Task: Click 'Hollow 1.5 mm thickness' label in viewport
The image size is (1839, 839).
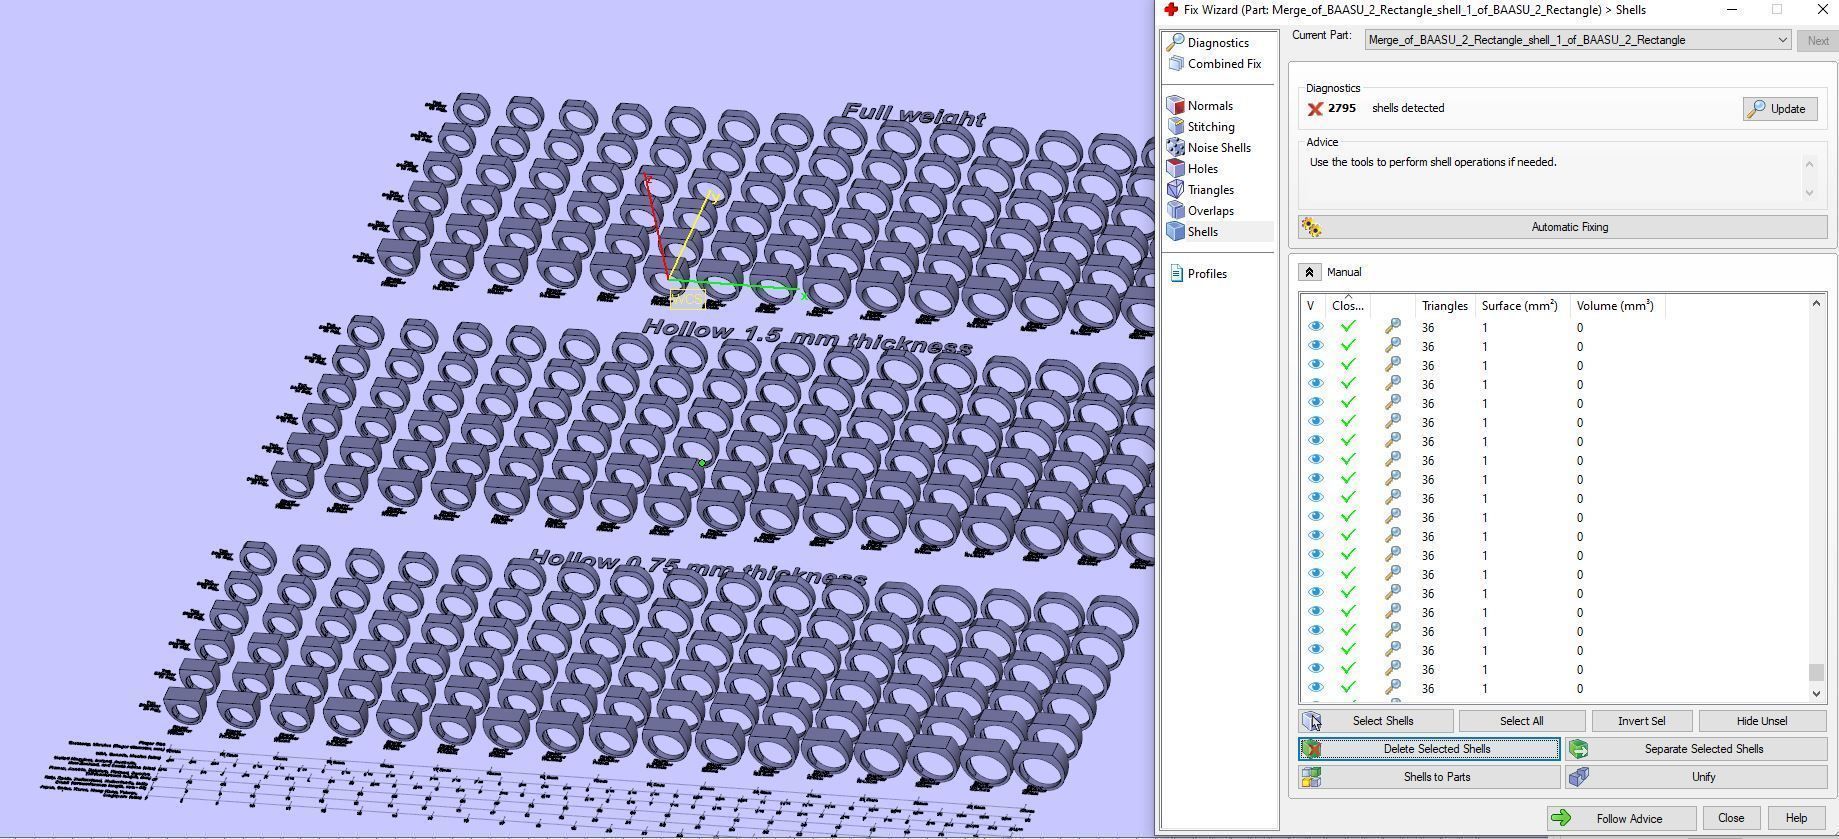Action: (x=806, y=337)
